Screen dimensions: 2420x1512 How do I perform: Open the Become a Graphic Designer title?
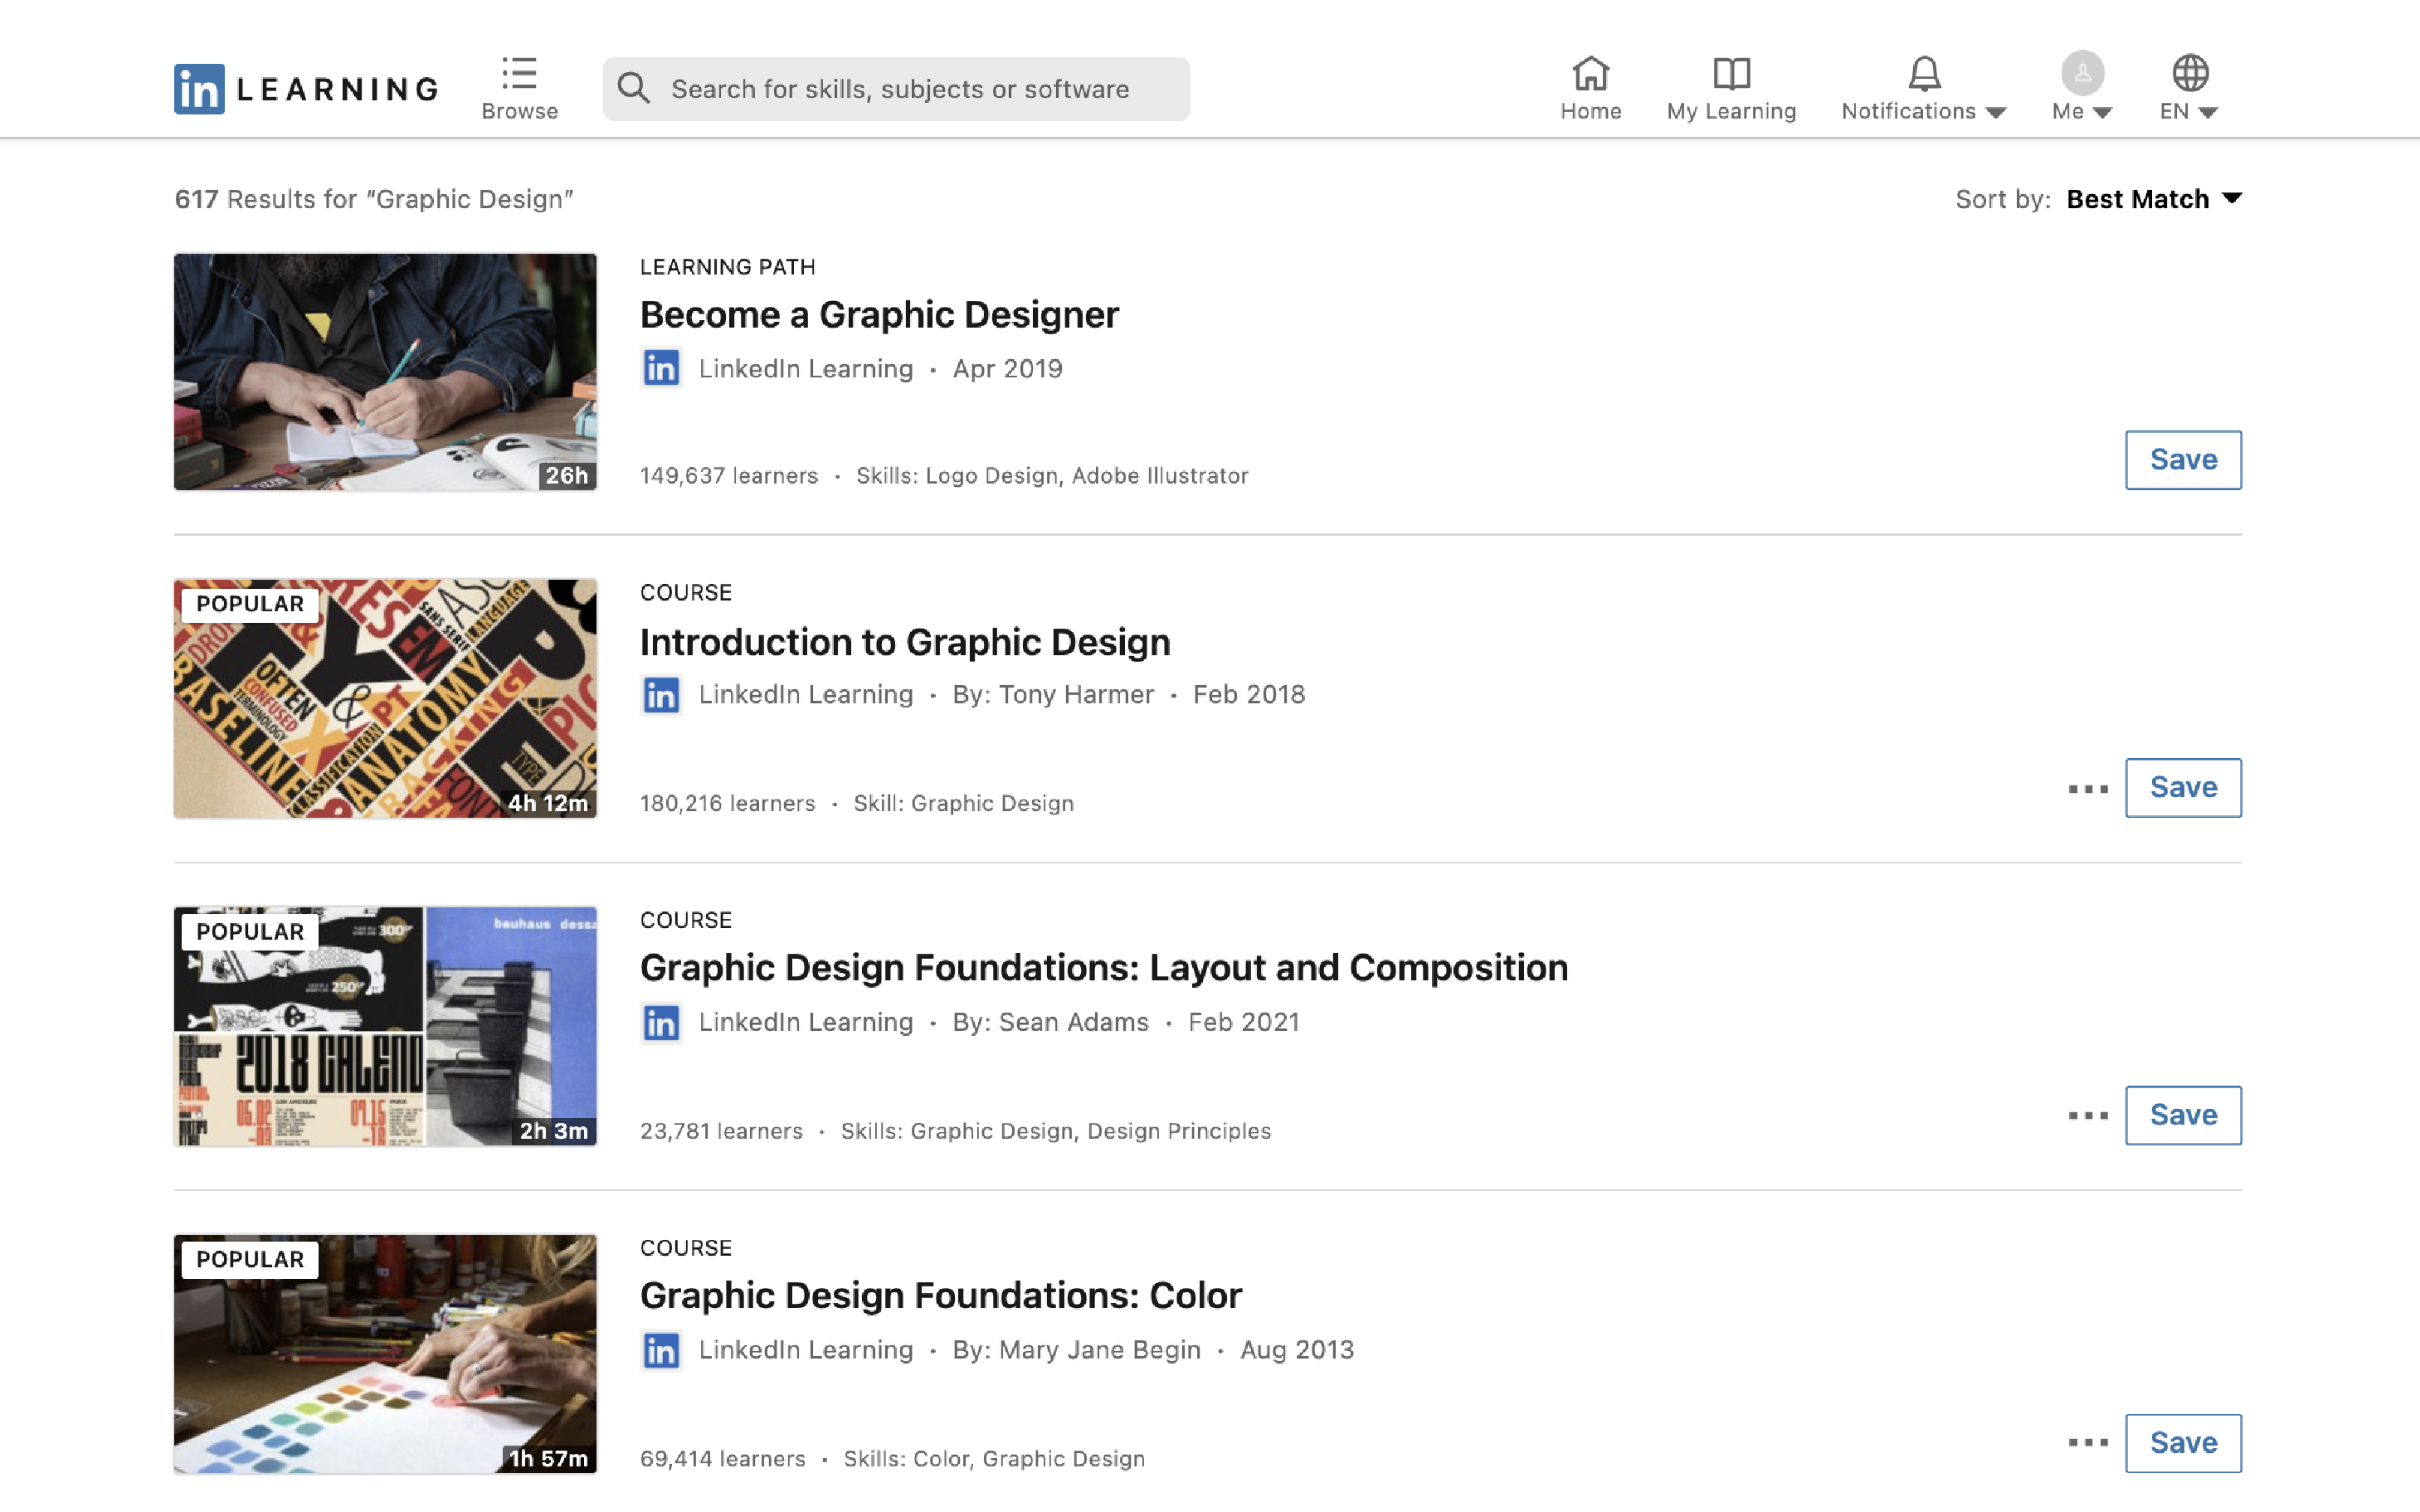(x=879, y=315)
